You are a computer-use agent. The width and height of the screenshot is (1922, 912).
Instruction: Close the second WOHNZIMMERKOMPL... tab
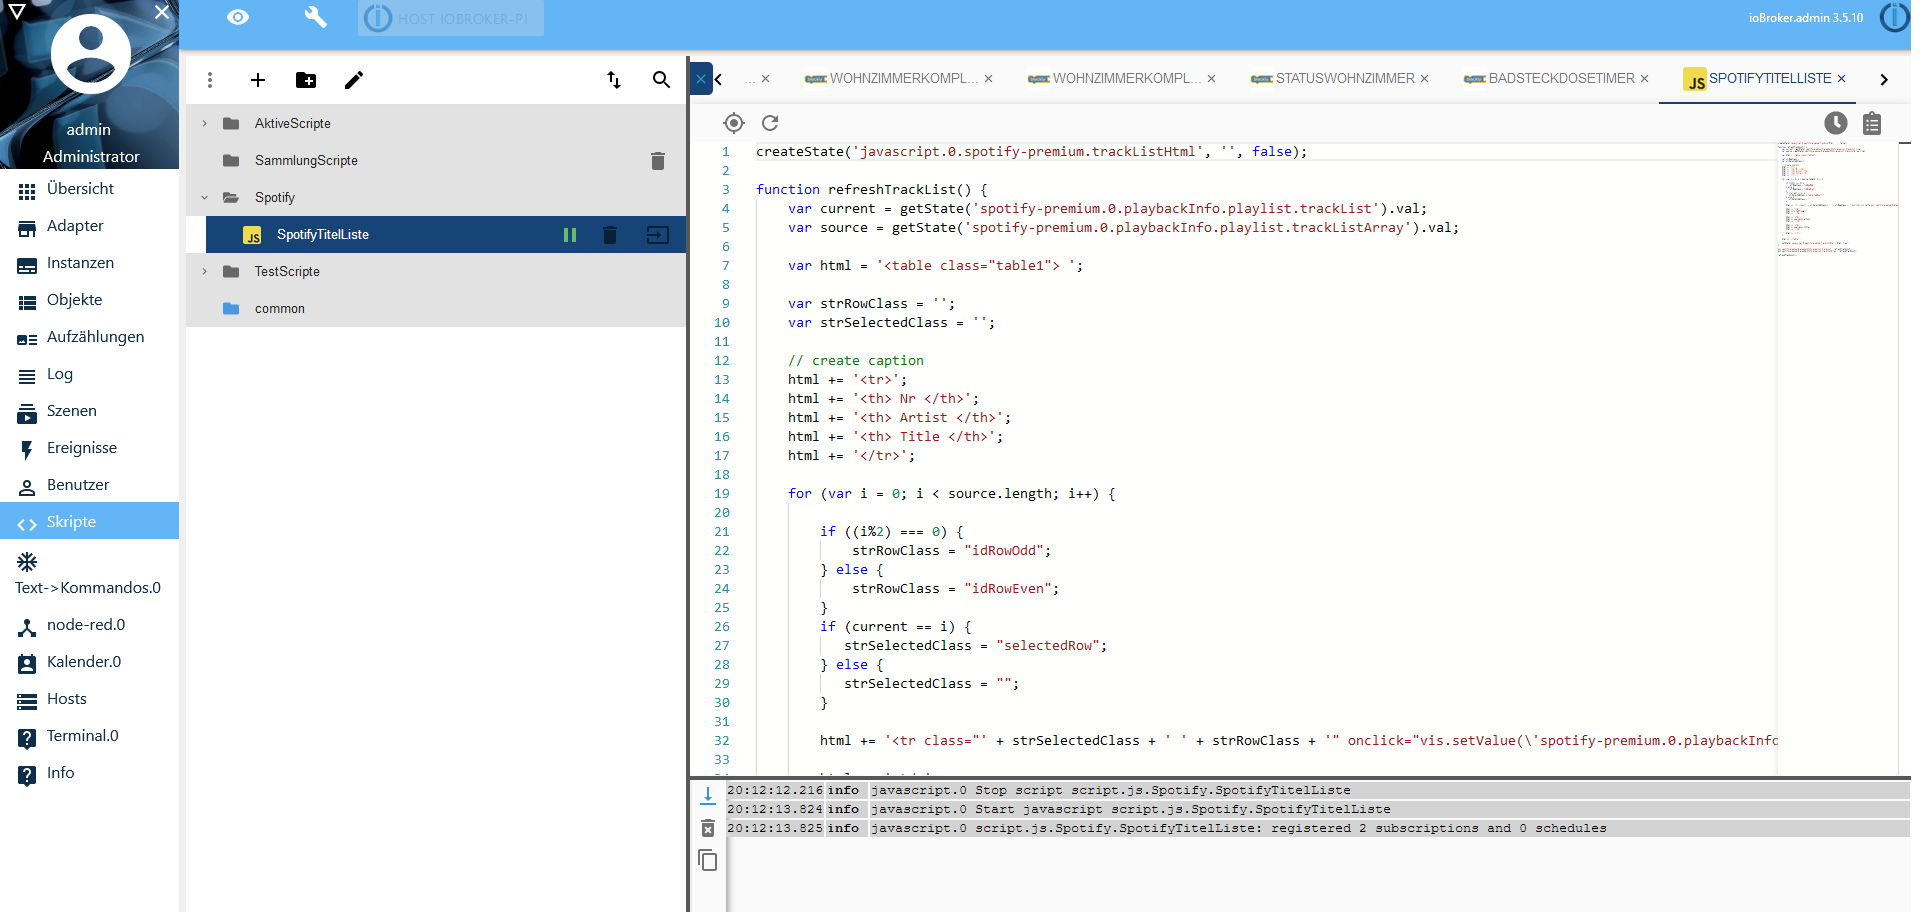1212,78
